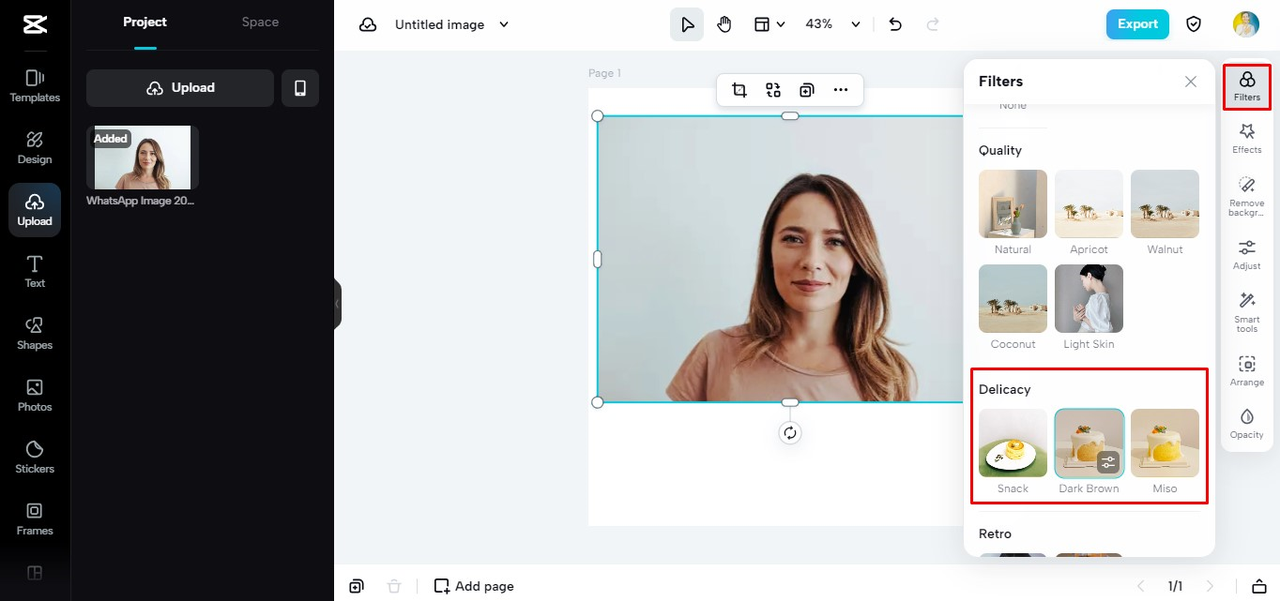Click the Export button

click(1137, 24)
